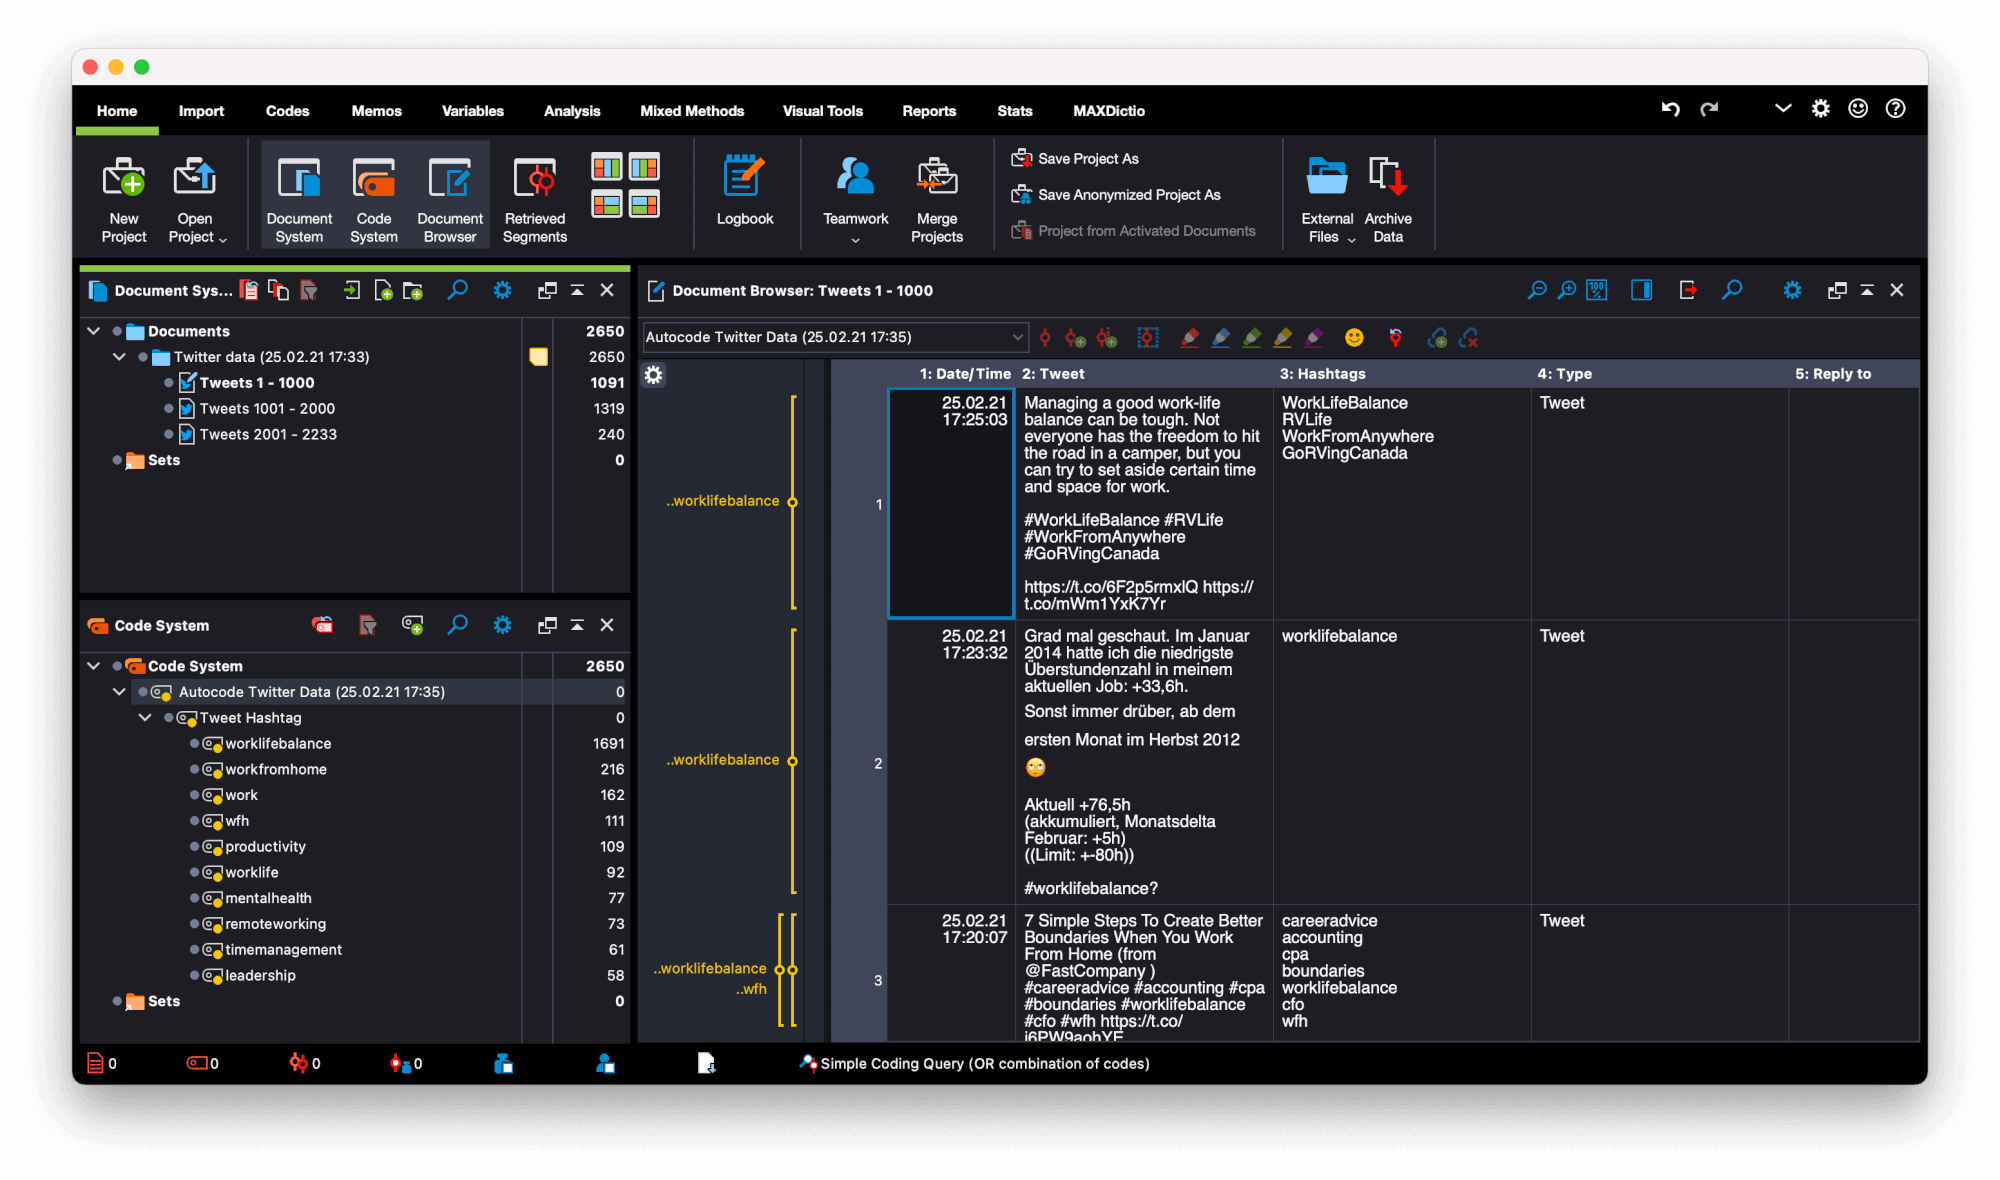Export the document from Document Browser

[x=1687, y=290]
